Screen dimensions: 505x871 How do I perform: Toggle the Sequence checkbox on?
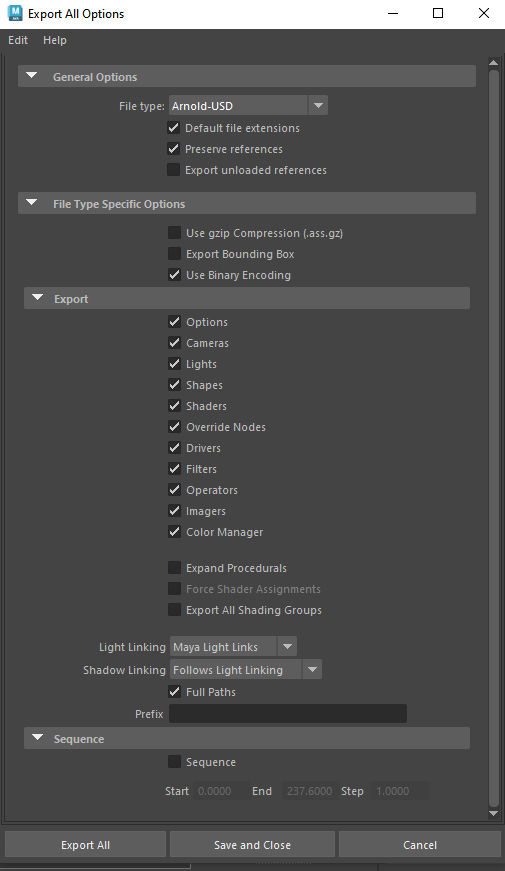174,762
